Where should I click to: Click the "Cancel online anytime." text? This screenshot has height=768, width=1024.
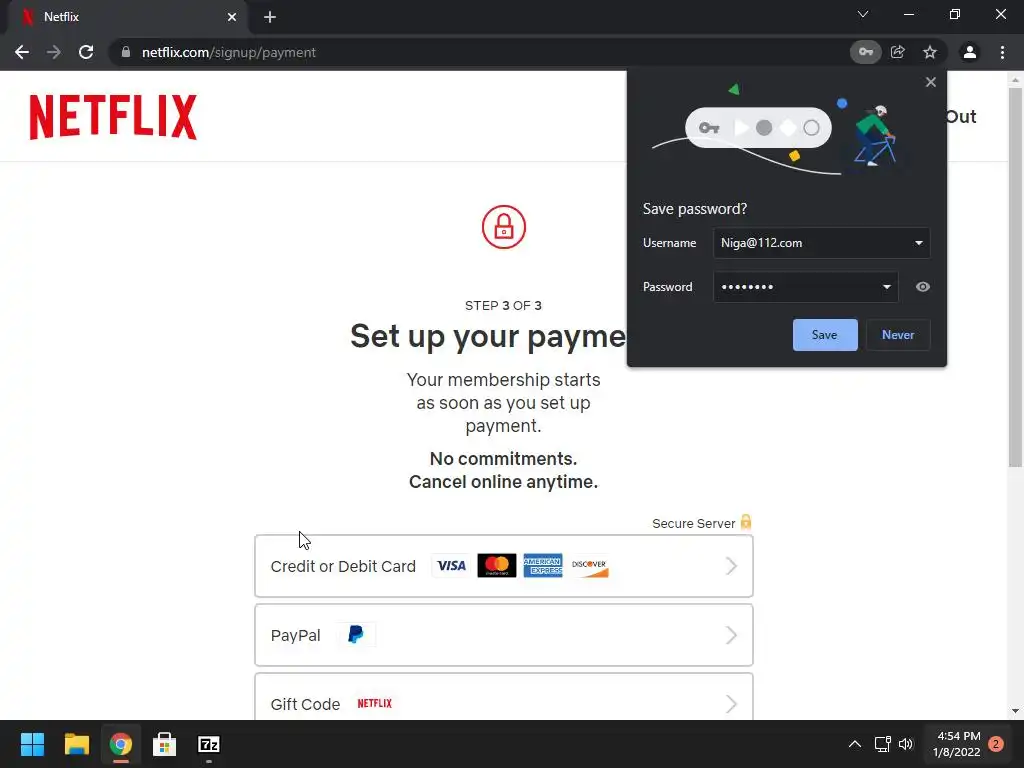(x=504, y=482)
